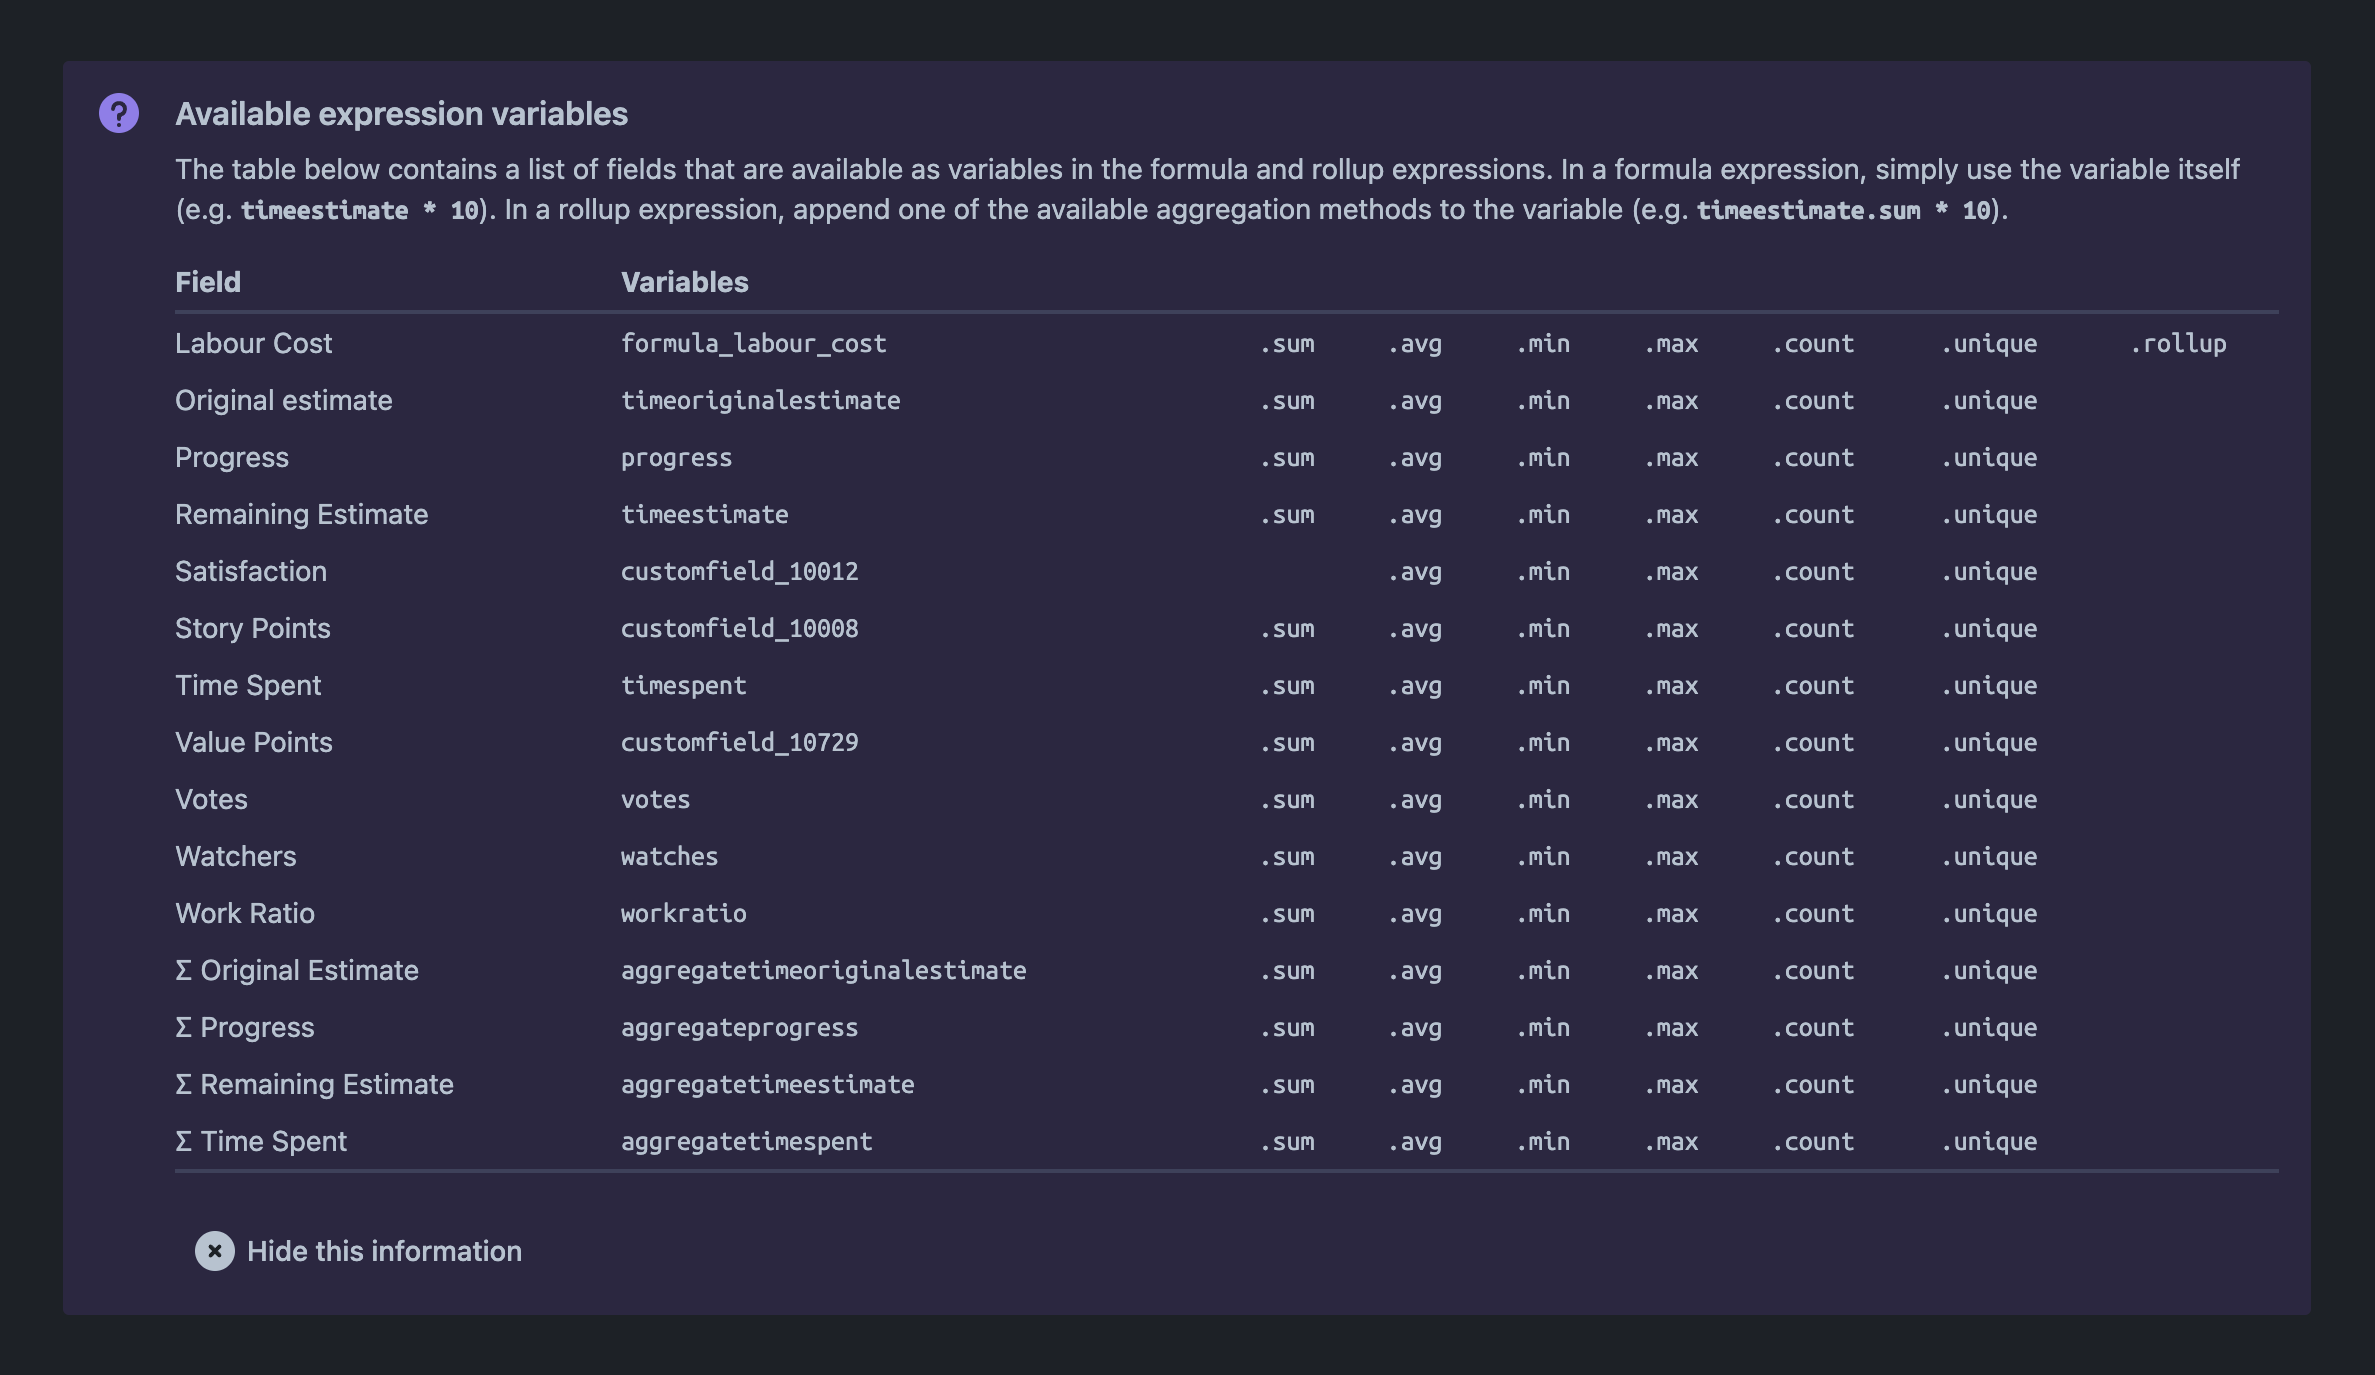Image resolution: width=2375 pixels, height=1375 pixels.
Task: Click the timeoriginalestimate variable name
Action: click(x=760, y=400)
